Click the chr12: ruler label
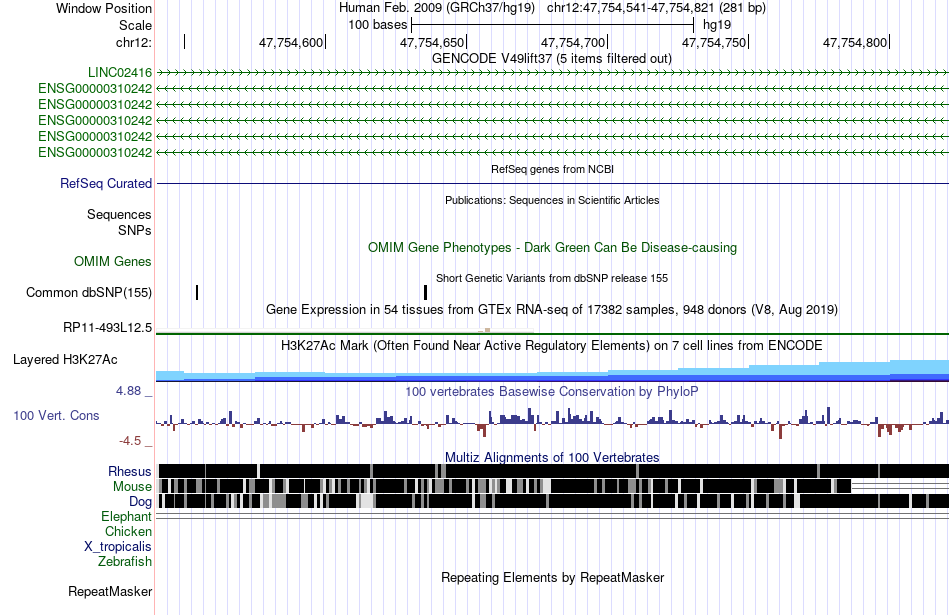Viewport: 950px width, 615px height. (133, 42)
